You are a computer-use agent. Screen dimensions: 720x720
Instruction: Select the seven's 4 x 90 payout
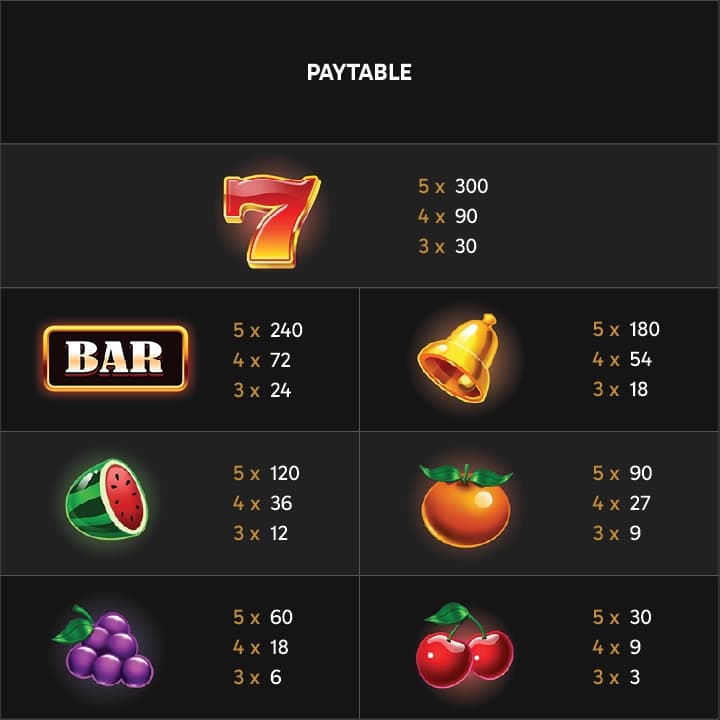[448, 216]
